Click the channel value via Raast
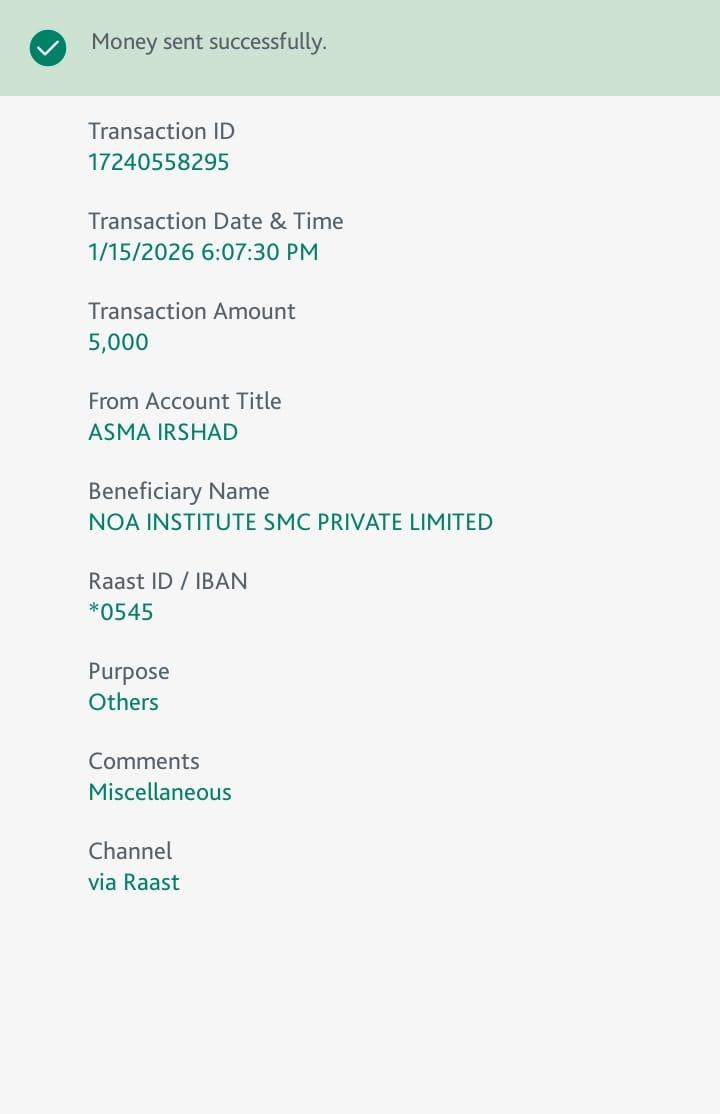The image size is (720, 1114). click(x=133, y=882)
